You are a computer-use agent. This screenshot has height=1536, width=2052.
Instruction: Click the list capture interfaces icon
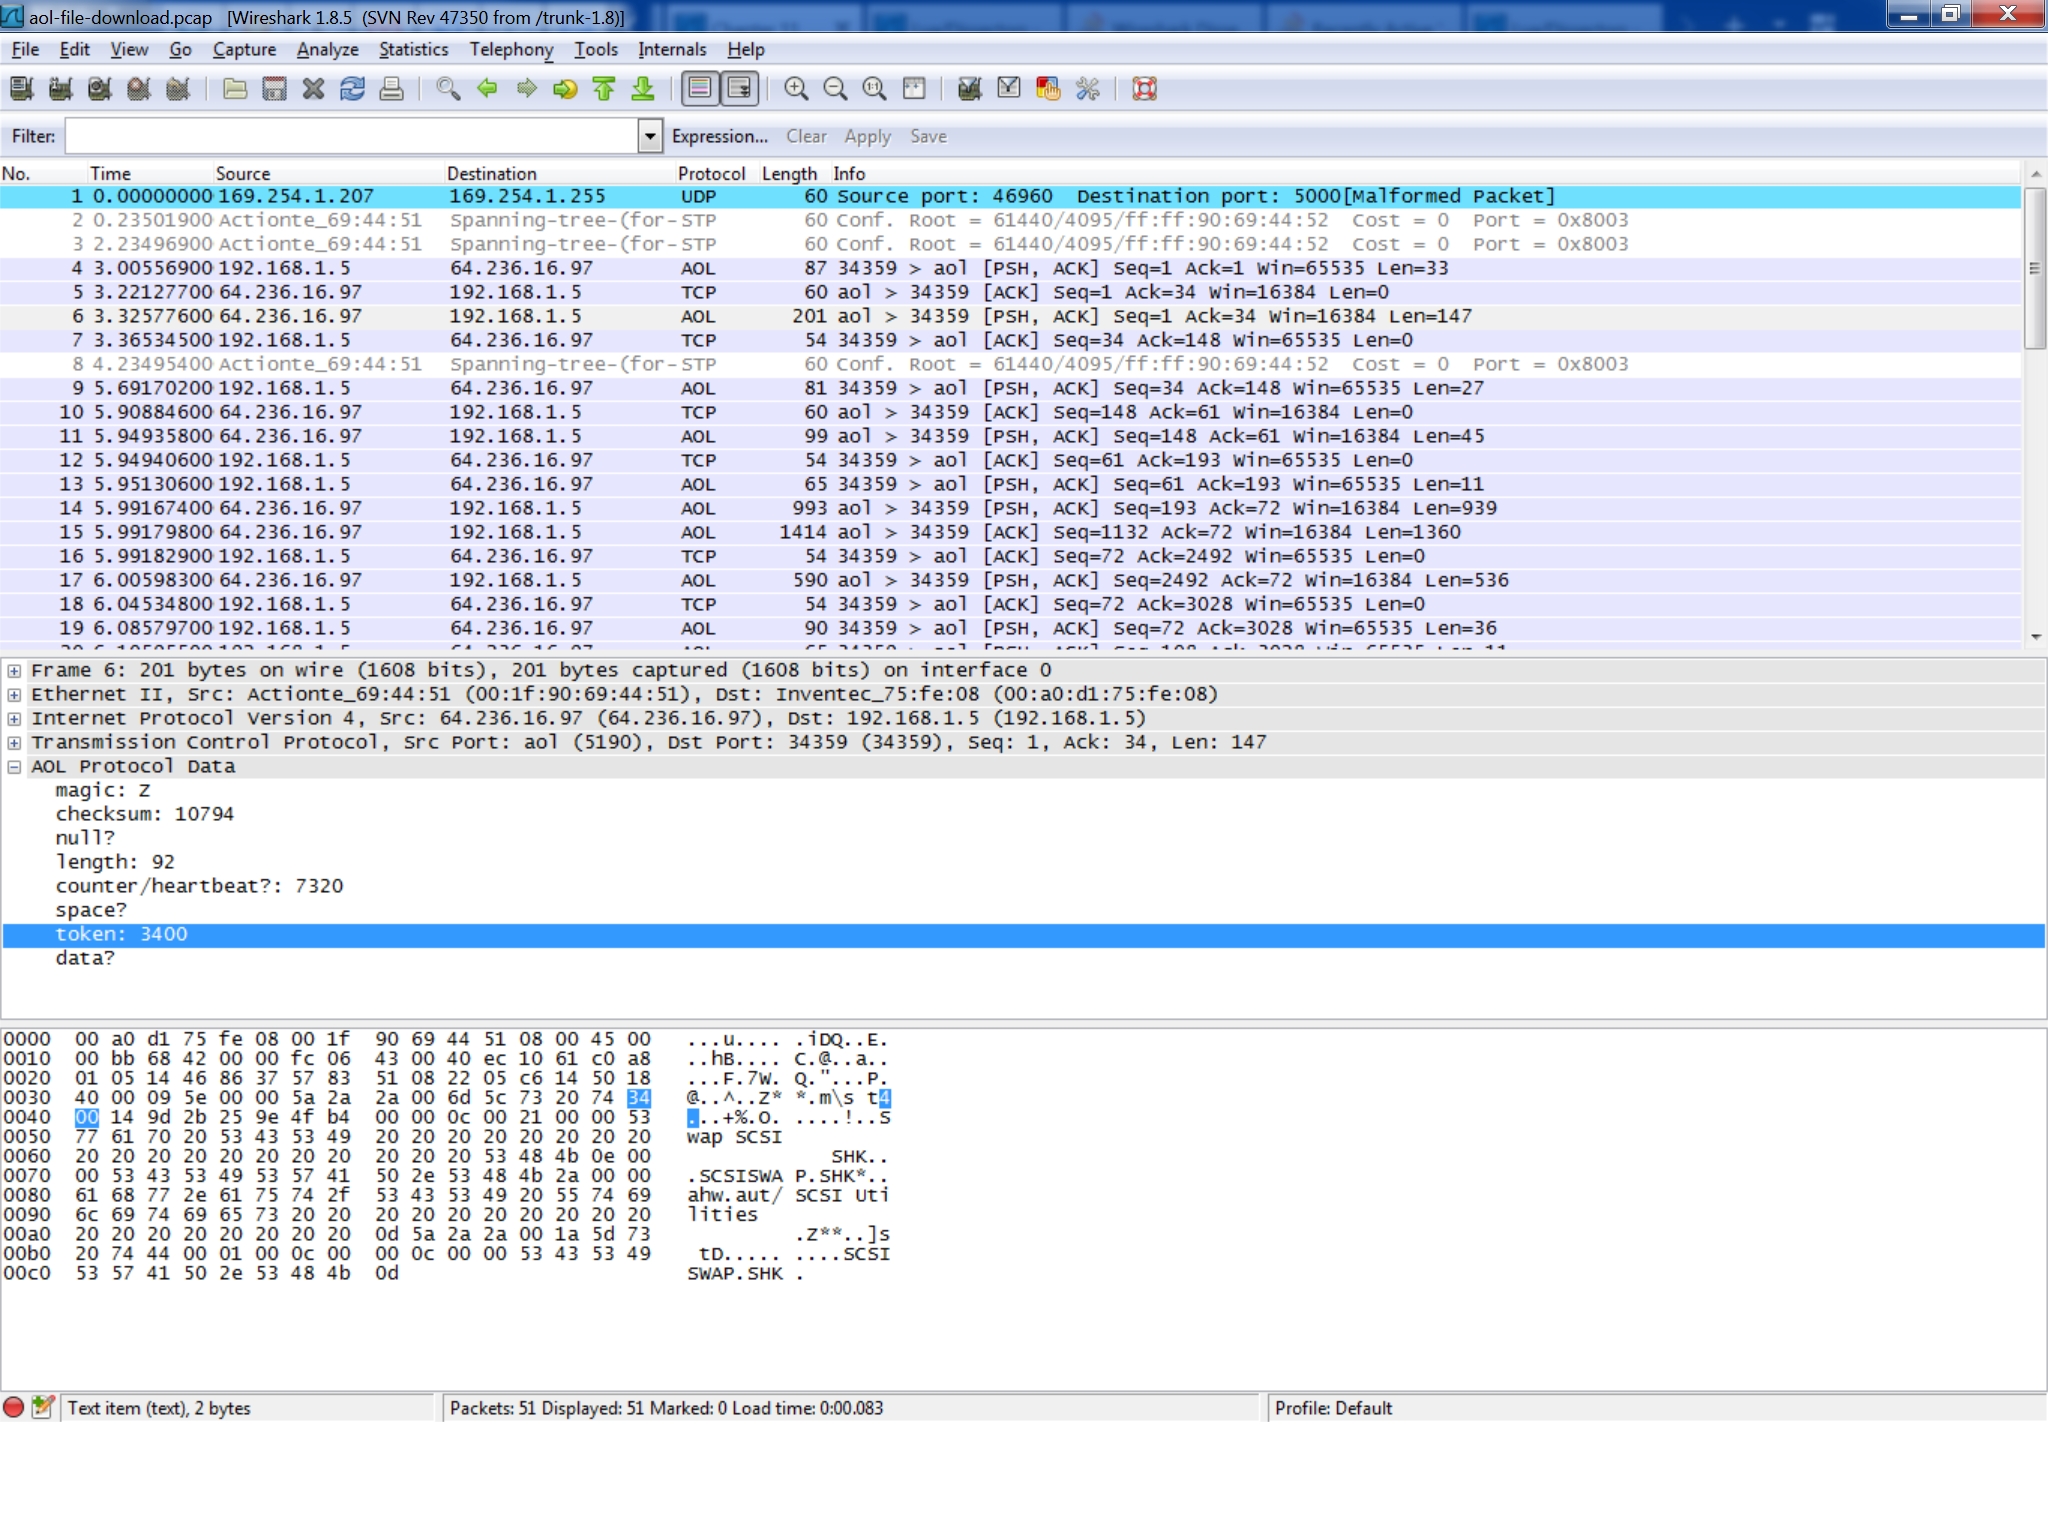pyautogui.click(x=21, y=89)
